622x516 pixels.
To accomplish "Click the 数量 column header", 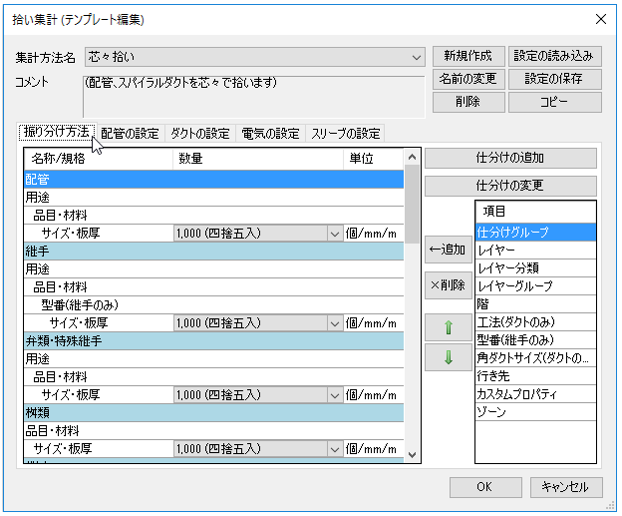I will coord(258,159).
